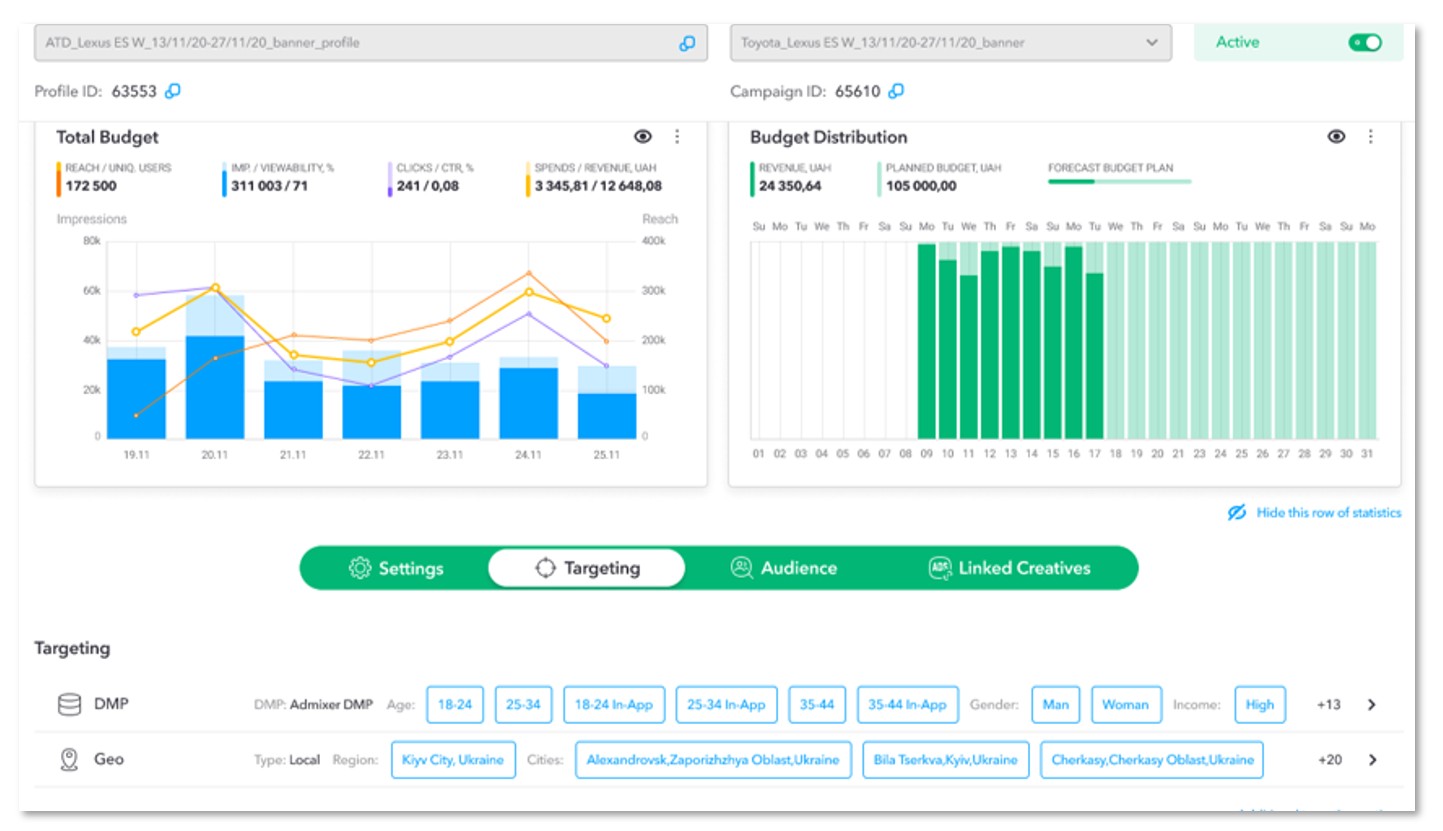
Task: Show the +13 more DMP items
Action: click(x=1328, y=705)
